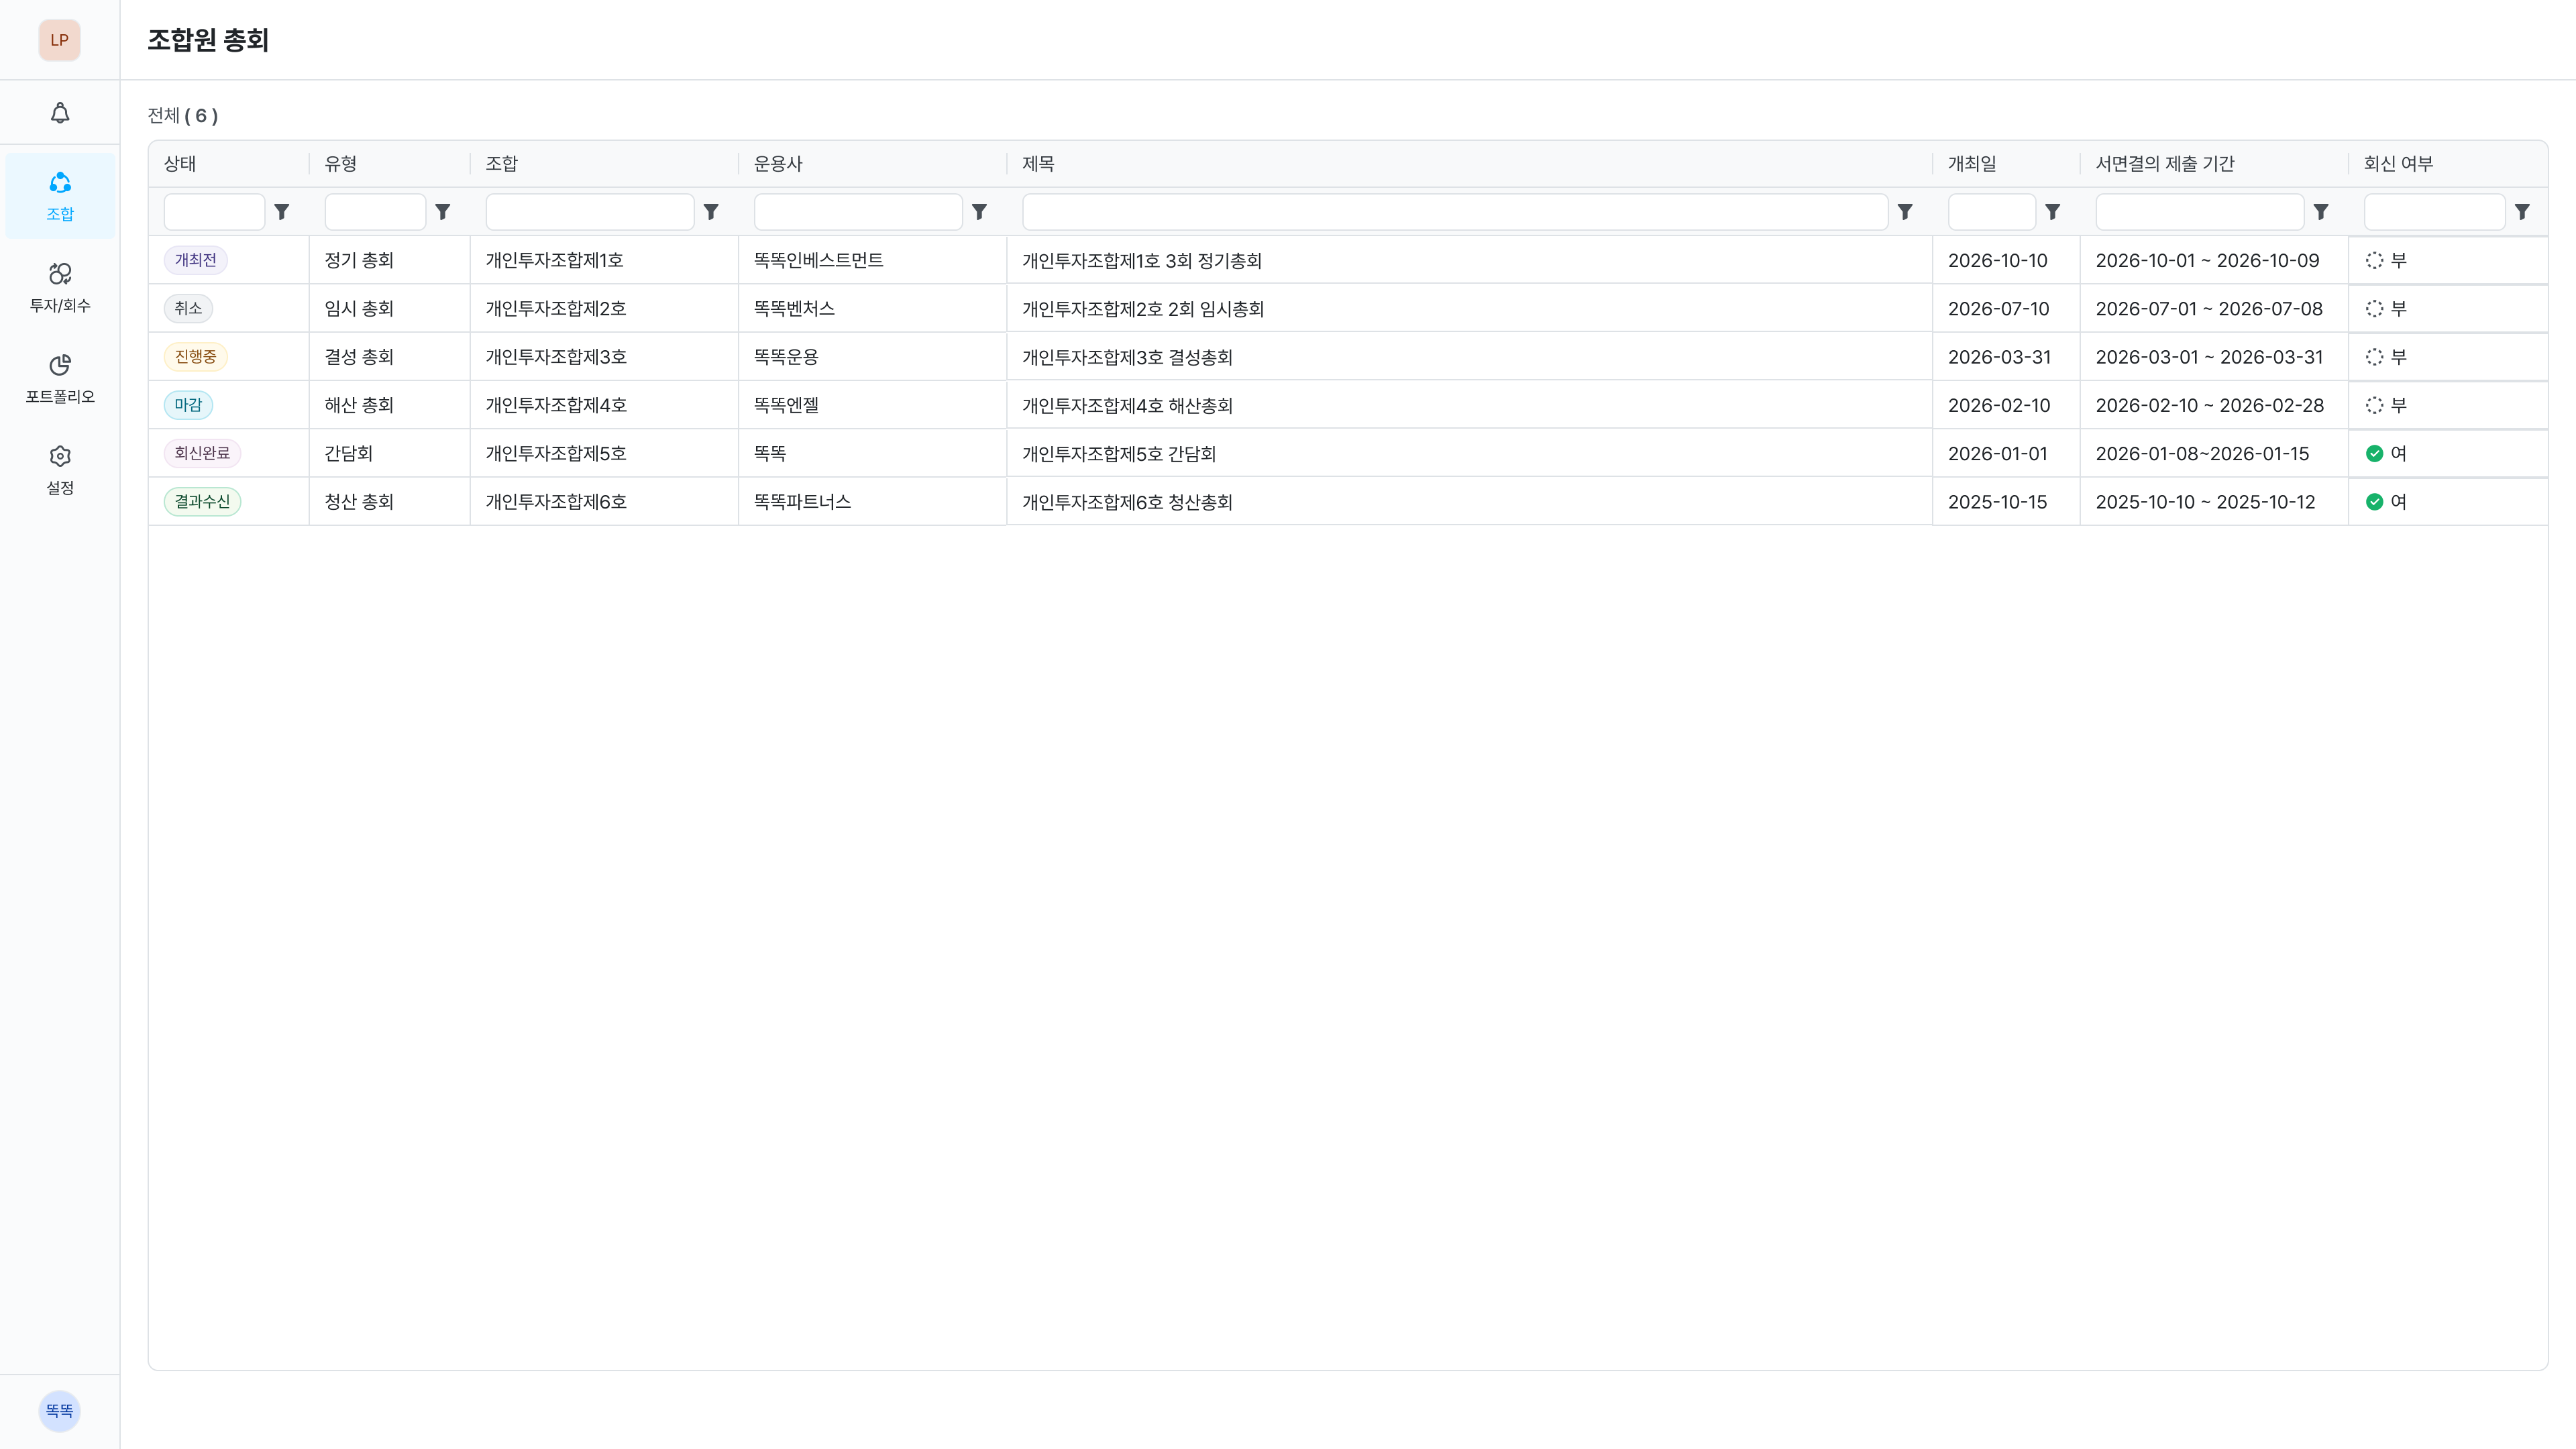Open 개인투자조합제1호 3회 정기총회 row
Image resolution: width=2576 pixels, height=1449 pixels.
[x=1141, y=261]
